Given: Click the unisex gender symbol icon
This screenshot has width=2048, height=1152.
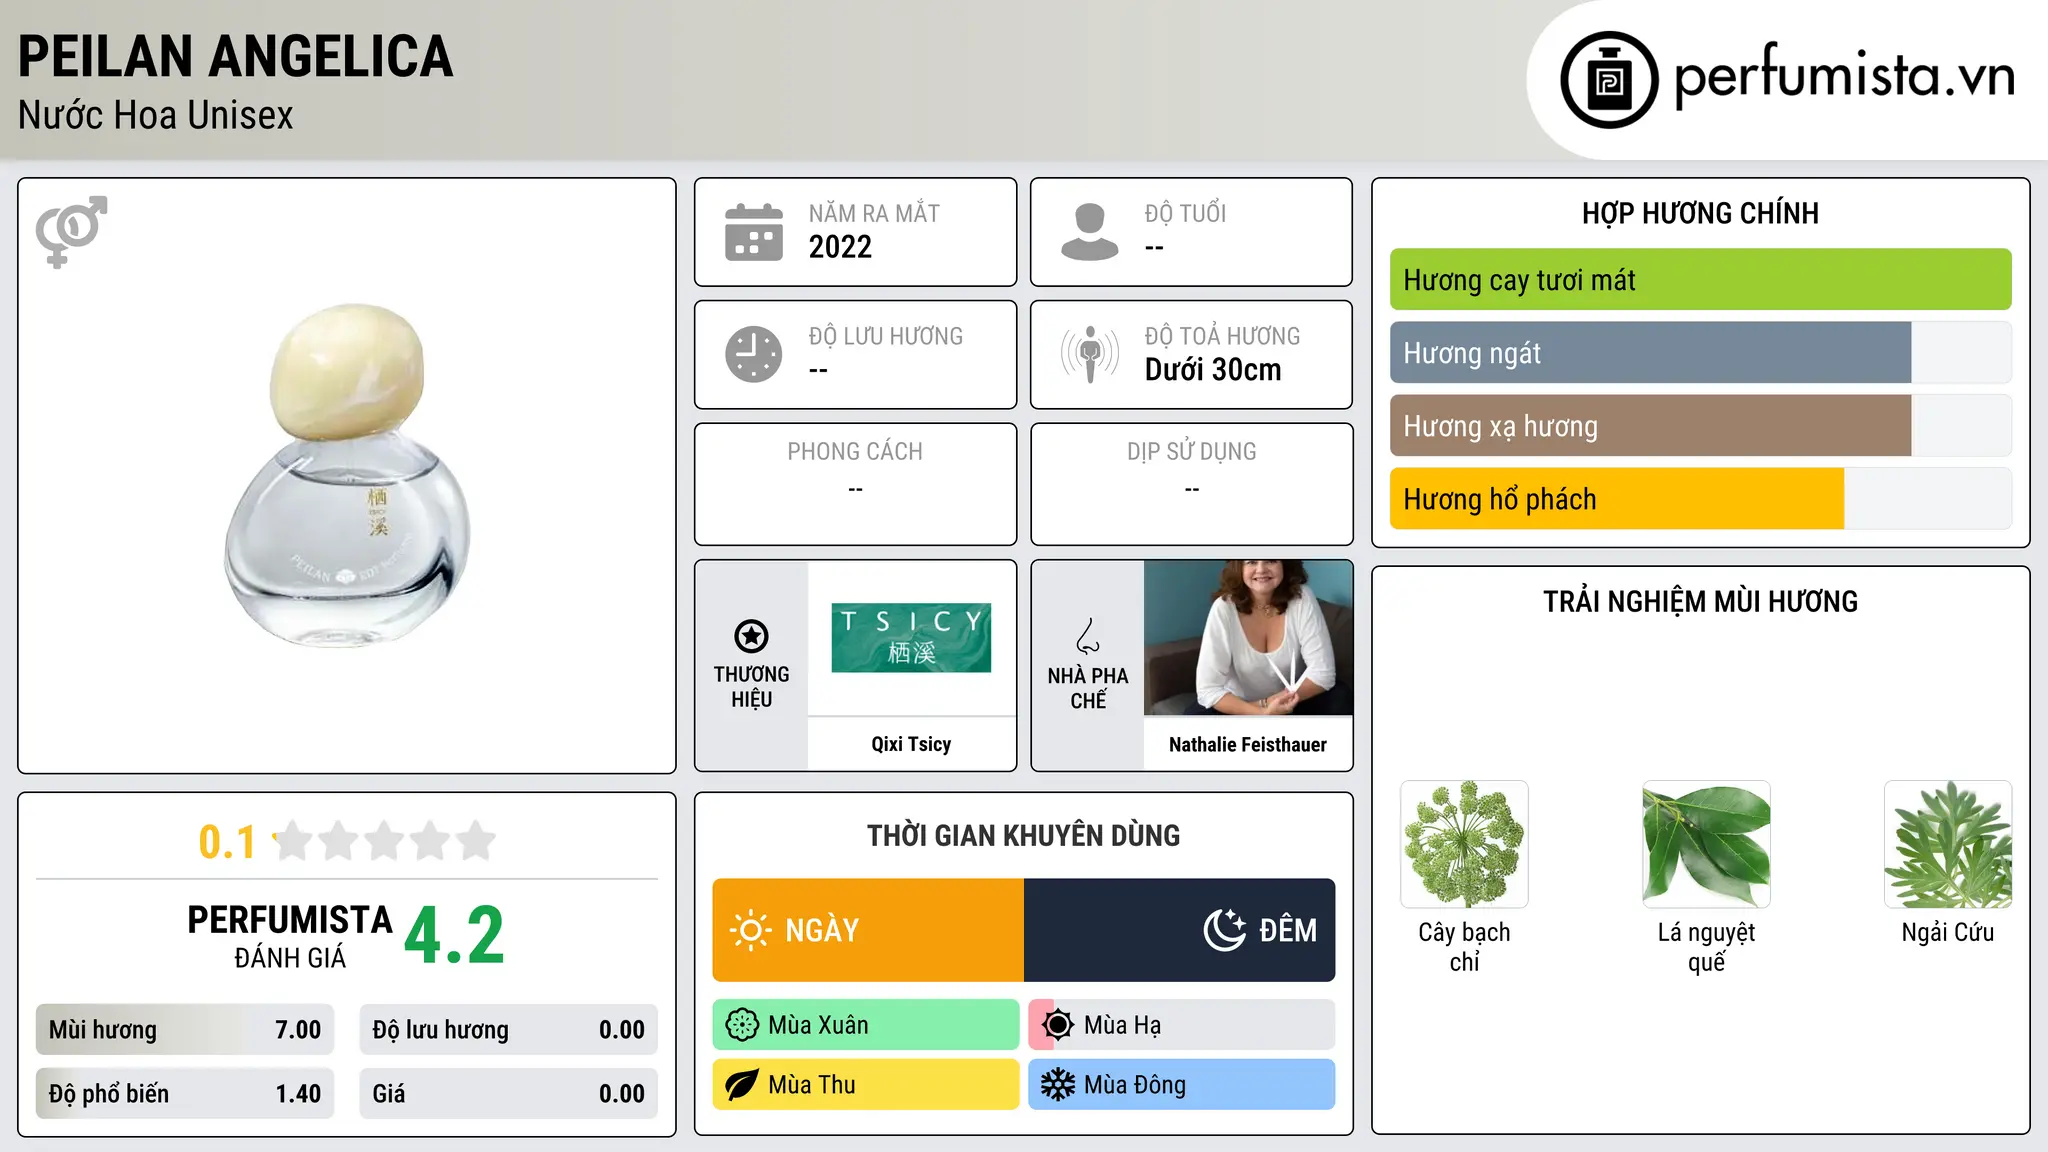Looking at the screenshot, I should (71, 232).
